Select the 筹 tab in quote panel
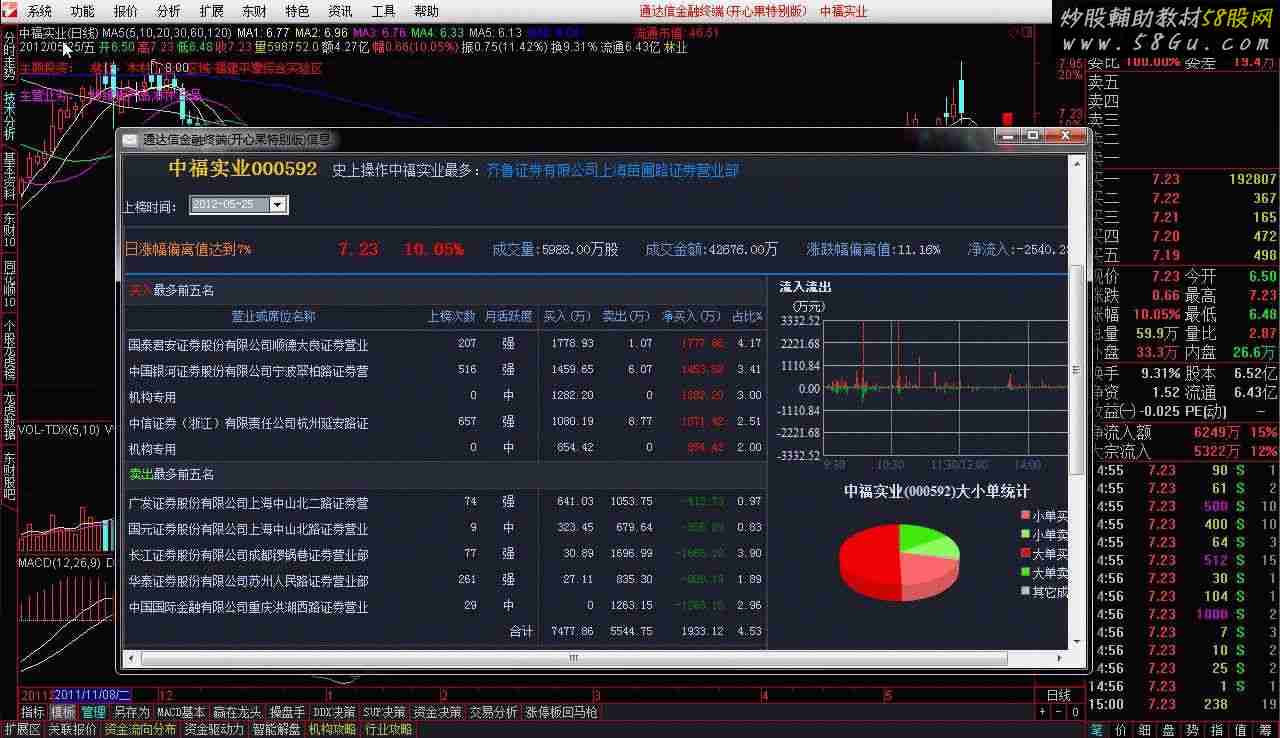This screenshot has width=1280, height=738. click(x=1266, y=729)
